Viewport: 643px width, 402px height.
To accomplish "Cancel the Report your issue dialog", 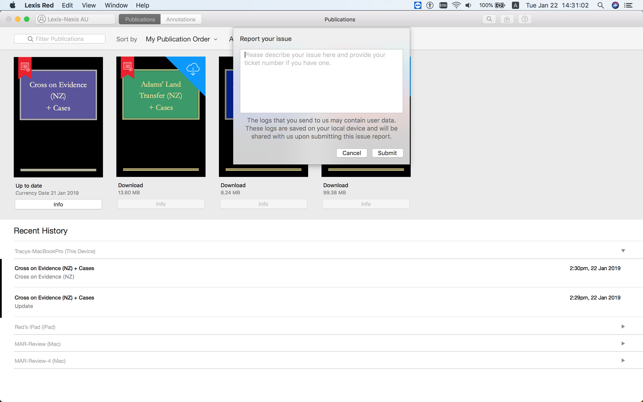I will pos(351,153).
